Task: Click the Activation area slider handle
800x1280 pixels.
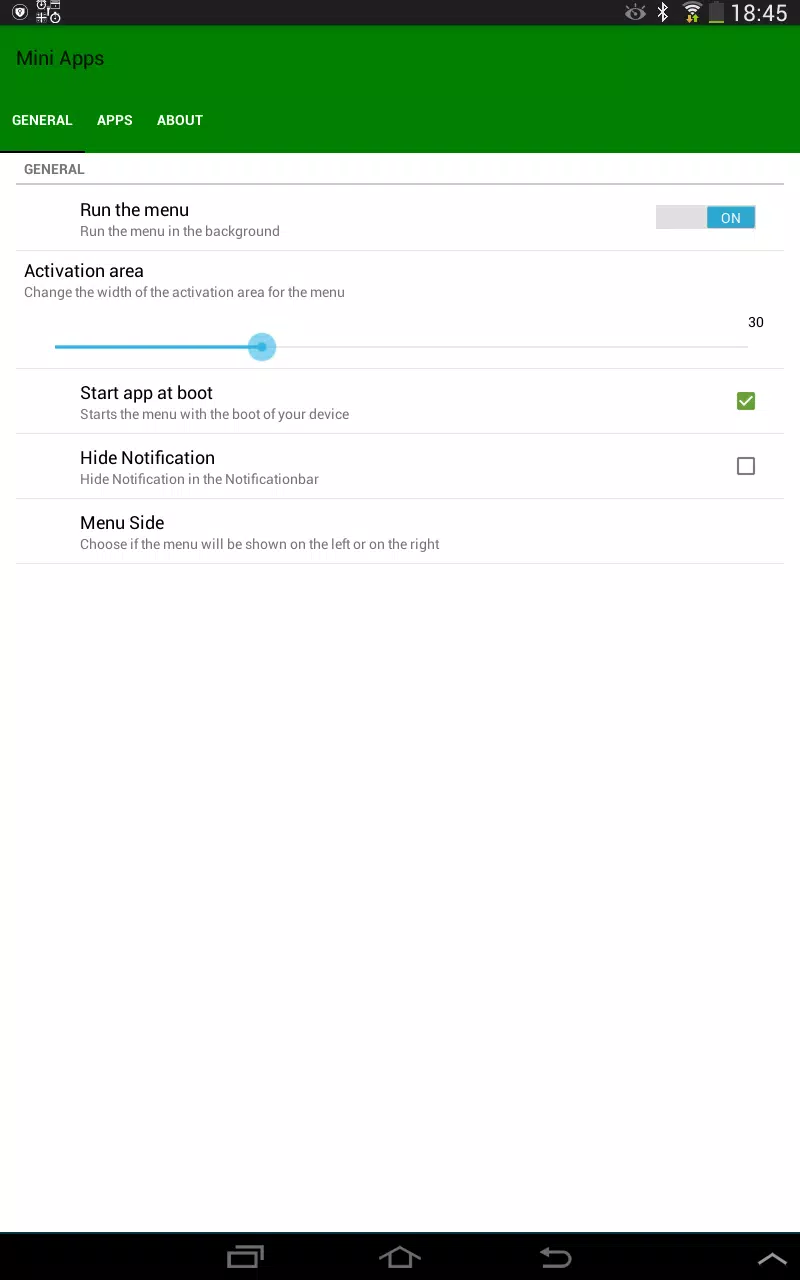Action: tap(262, 347)
